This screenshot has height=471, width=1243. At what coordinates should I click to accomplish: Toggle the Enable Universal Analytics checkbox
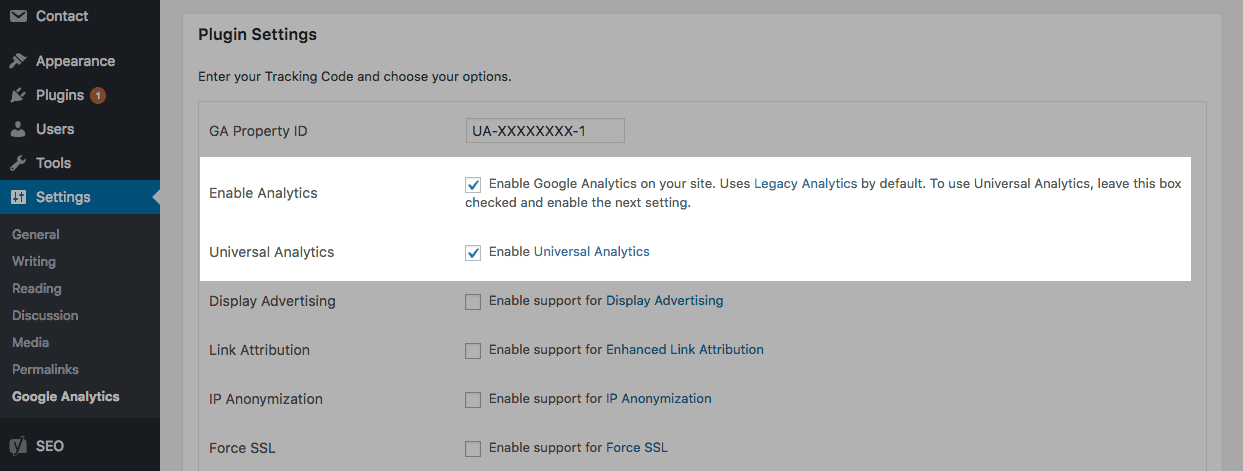tap(473, 252)
